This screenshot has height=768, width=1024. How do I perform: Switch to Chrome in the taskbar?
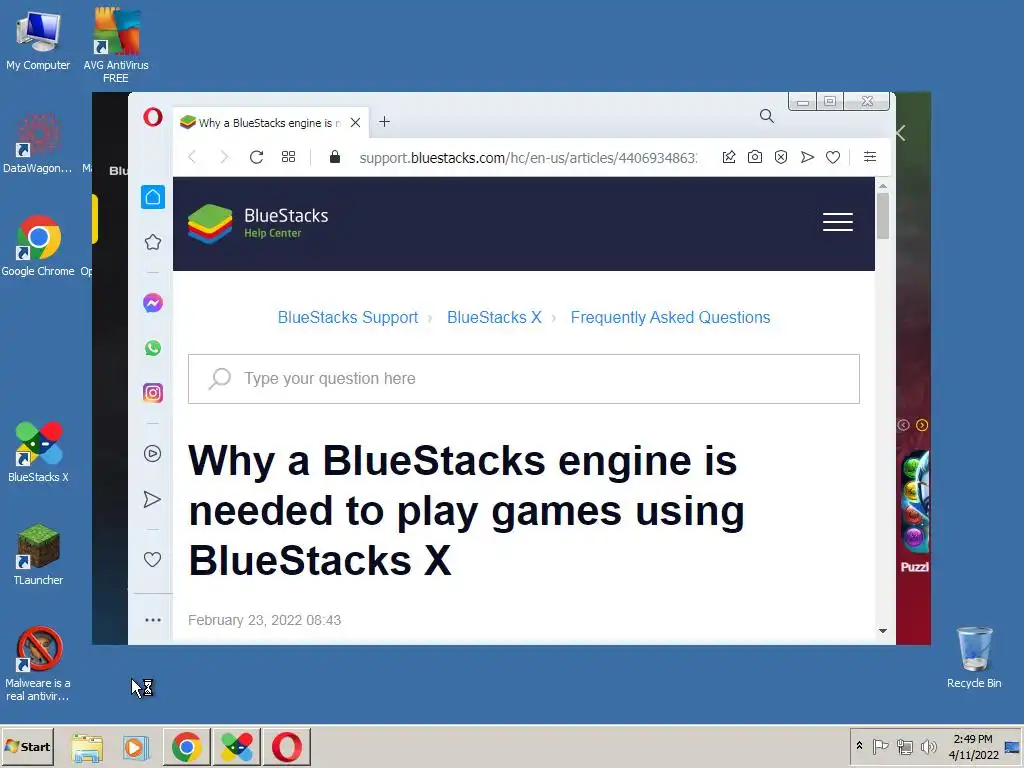[x=187, y=747]
